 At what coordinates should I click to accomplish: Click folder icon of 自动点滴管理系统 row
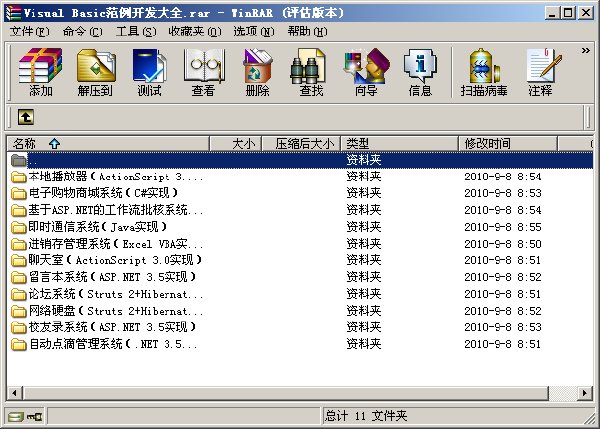tap(18, 344)
